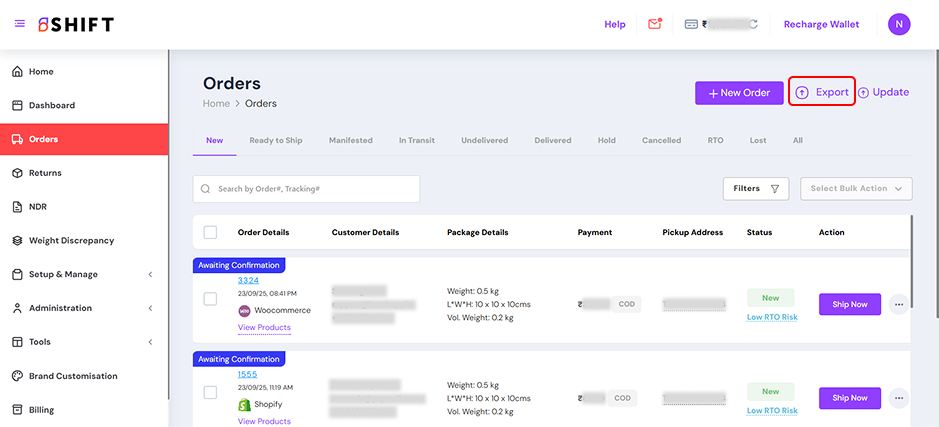Select checkbox for order 3324
The width and height of the screenshot is (939, 427).
click(x=210, y=299)
